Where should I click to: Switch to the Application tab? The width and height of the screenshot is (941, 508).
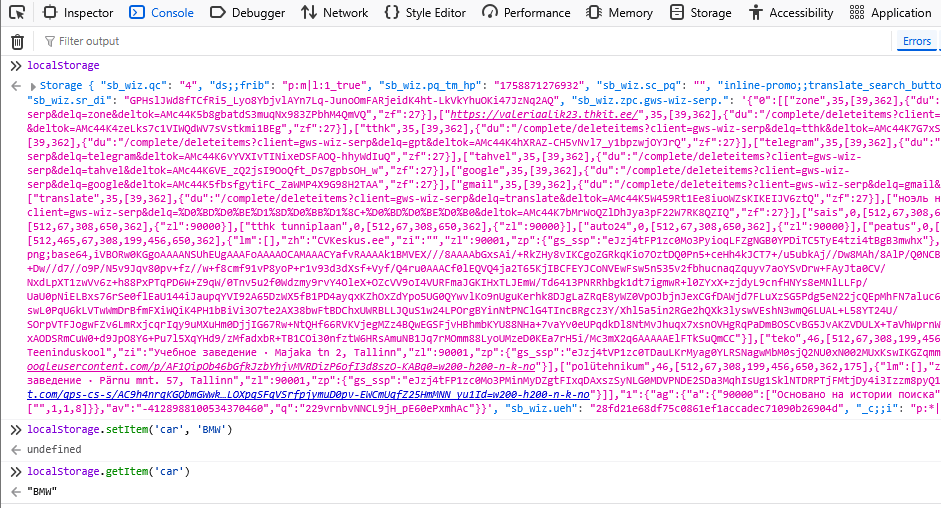pos(891,13)
